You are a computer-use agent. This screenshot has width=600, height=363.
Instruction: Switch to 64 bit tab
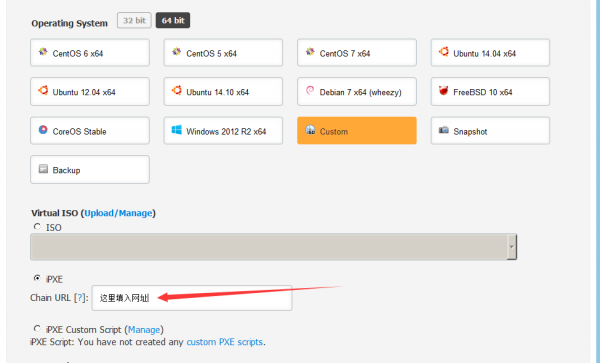point(173,20)
